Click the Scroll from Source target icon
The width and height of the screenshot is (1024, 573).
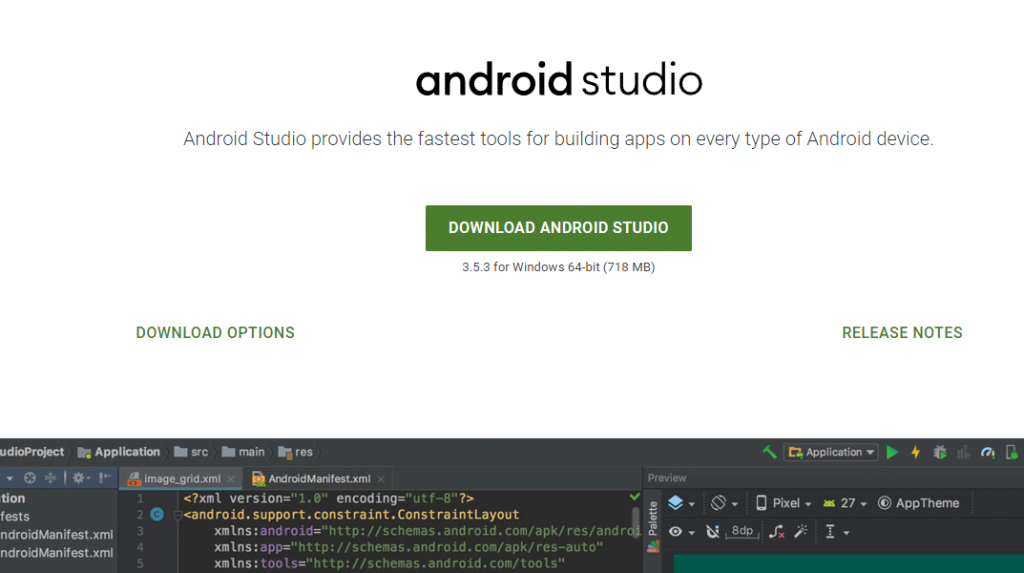tap(29, 478)
